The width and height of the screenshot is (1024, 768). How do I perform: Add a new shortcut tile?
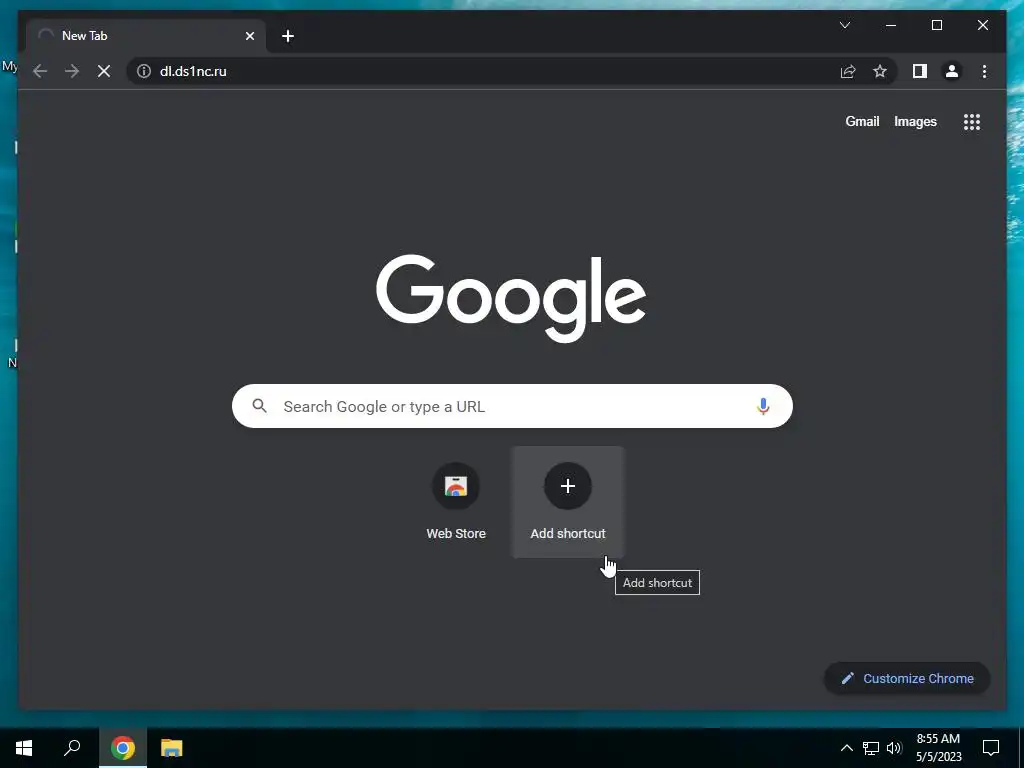[568, 502]
